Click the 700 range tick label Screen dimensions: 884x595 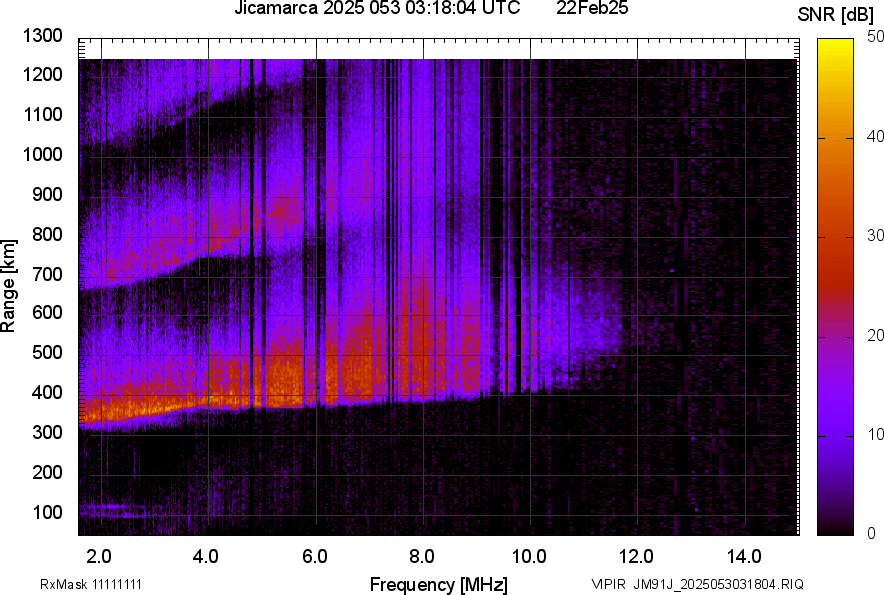47,274
